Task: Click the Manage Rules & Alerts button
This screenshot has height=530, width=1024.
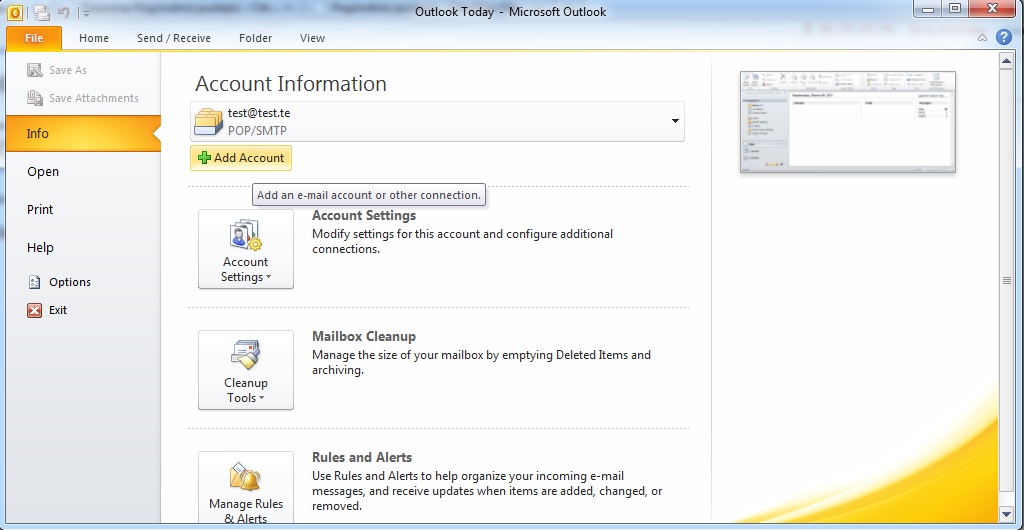Action: pyautogui.click(x=246, y=488)
